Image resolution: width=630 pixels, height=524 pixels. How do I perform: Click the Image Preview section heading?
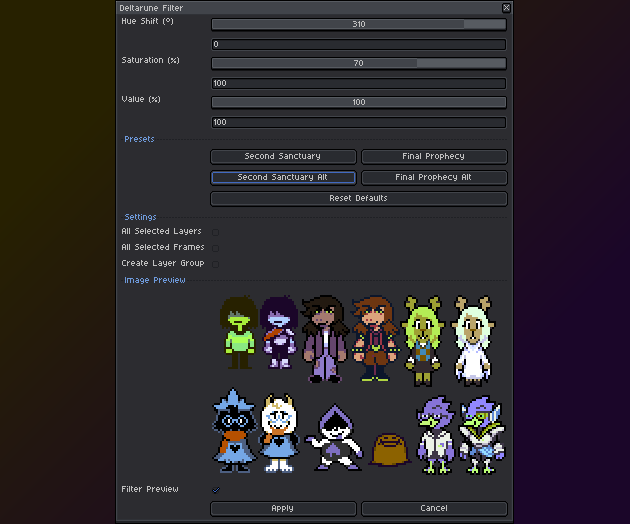coord(155,280)
